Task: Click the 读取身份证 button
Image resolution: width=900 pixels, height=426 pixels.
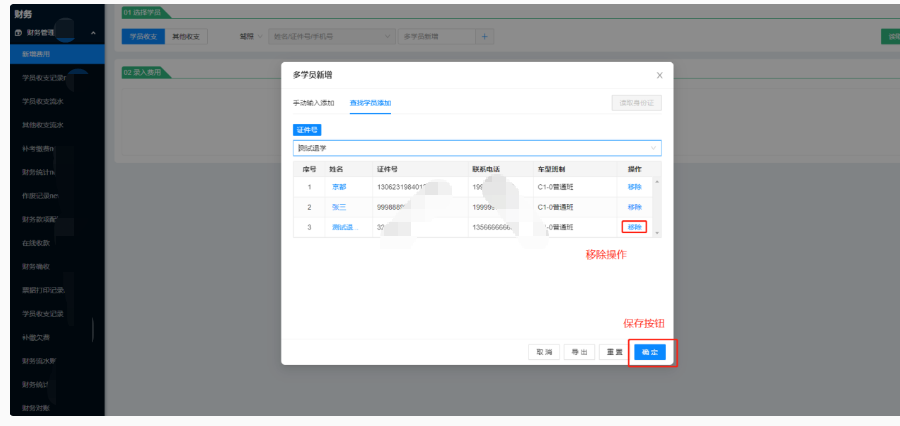Action: tap(637, 103)
